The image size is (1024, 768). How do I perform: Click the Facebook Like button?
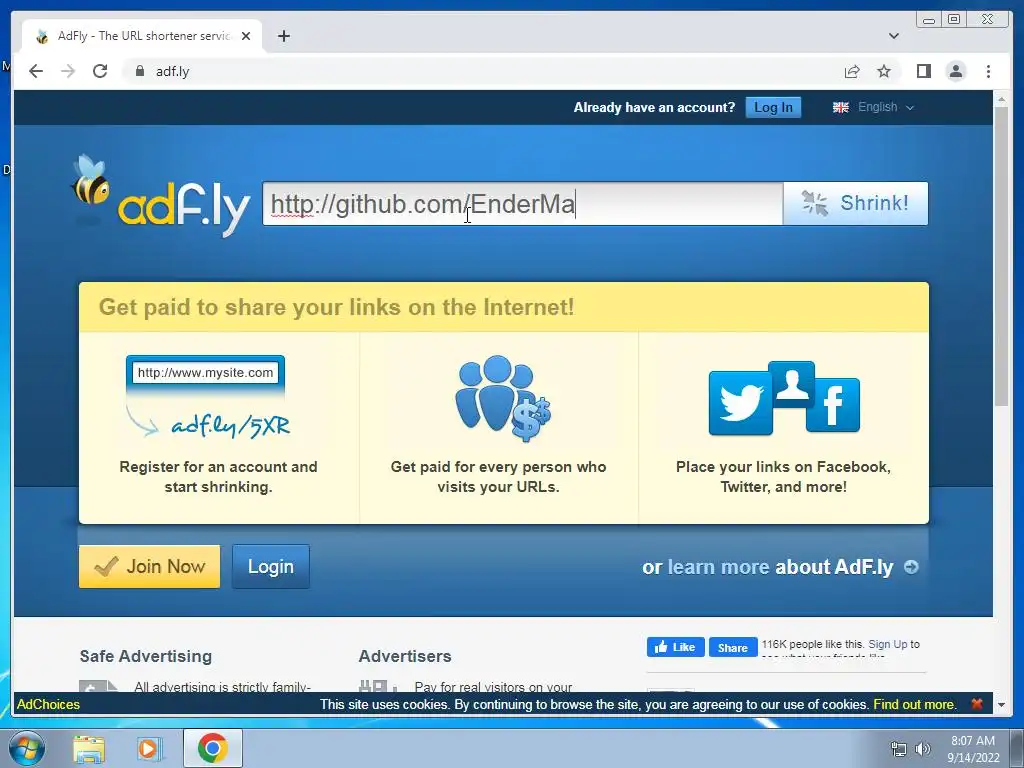pos(675,647)
